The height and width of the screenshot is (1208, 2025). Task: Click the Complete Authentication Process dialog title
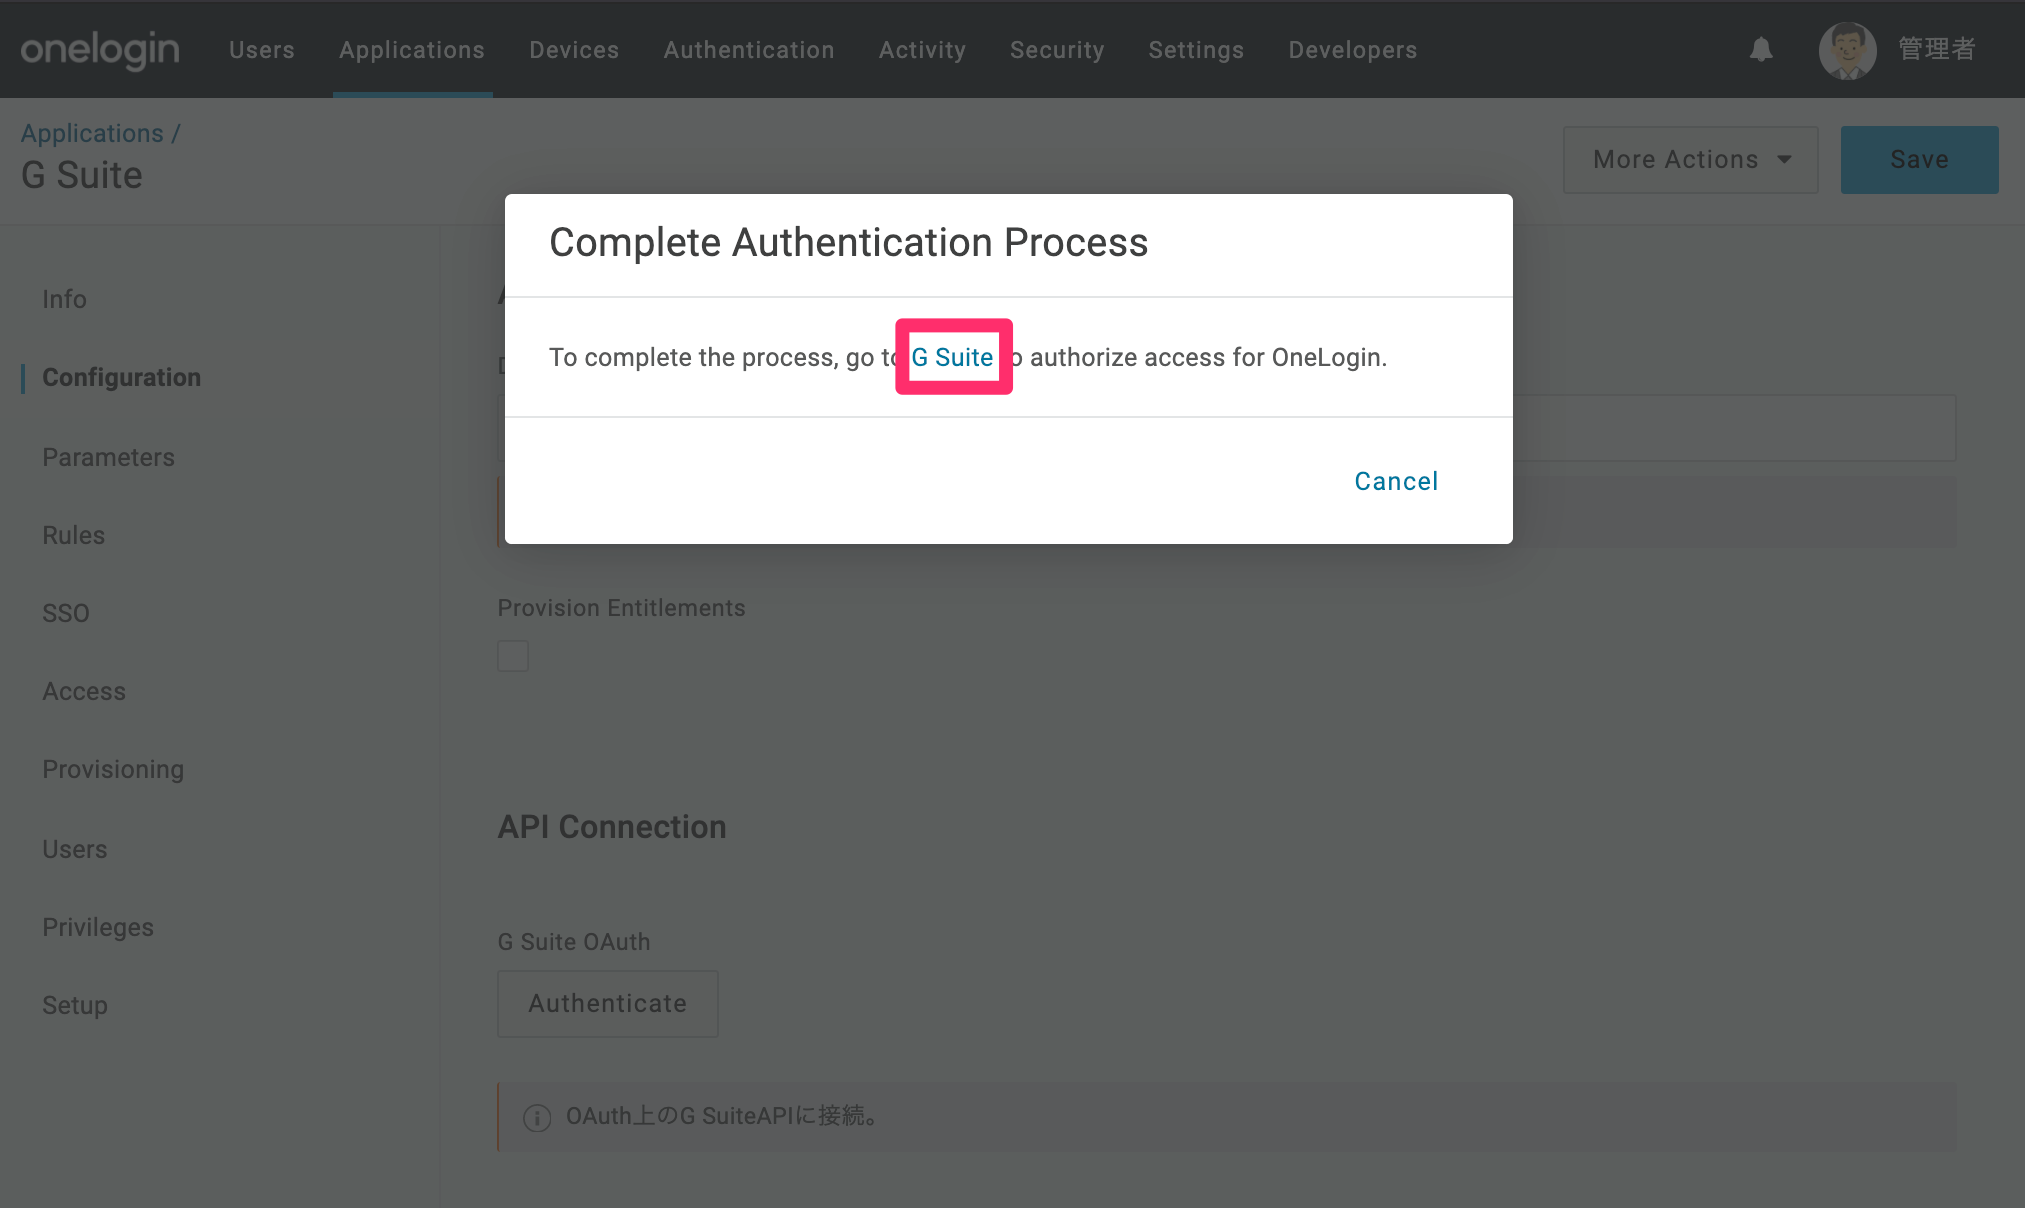tap(848, 242)
